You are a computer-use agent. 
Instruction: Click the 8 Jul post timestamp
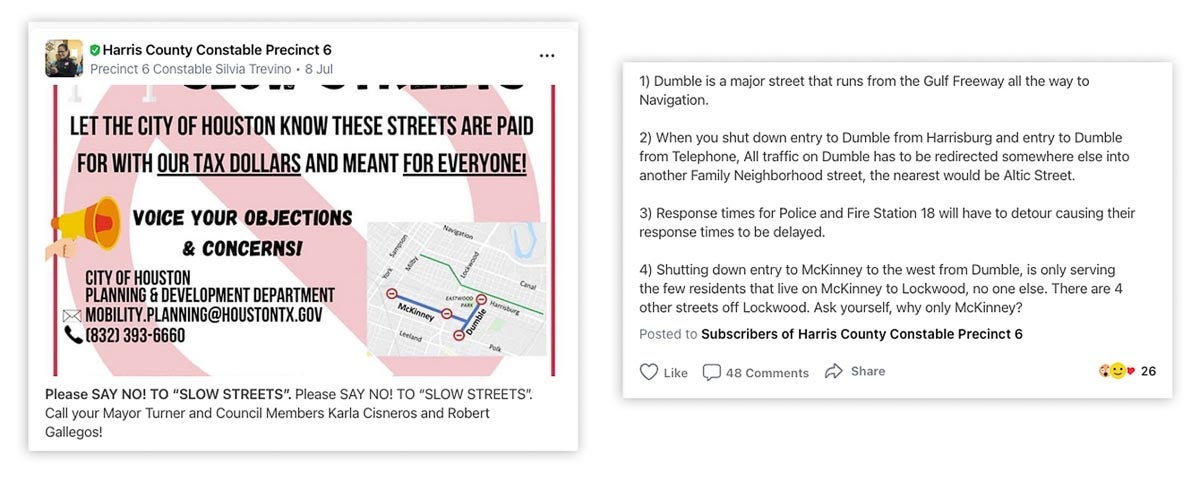319,69
